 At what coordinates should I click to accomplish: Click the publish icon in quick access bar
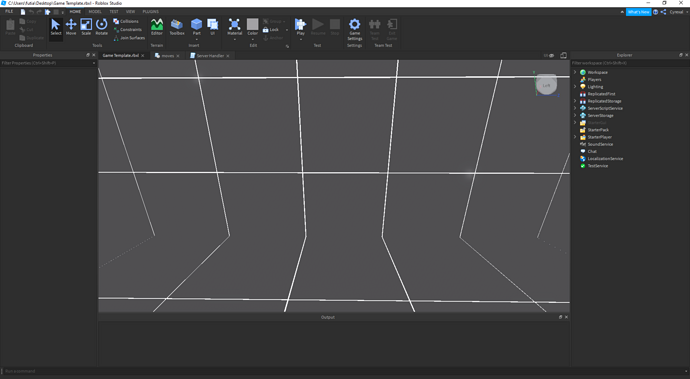tap(48, 12)
